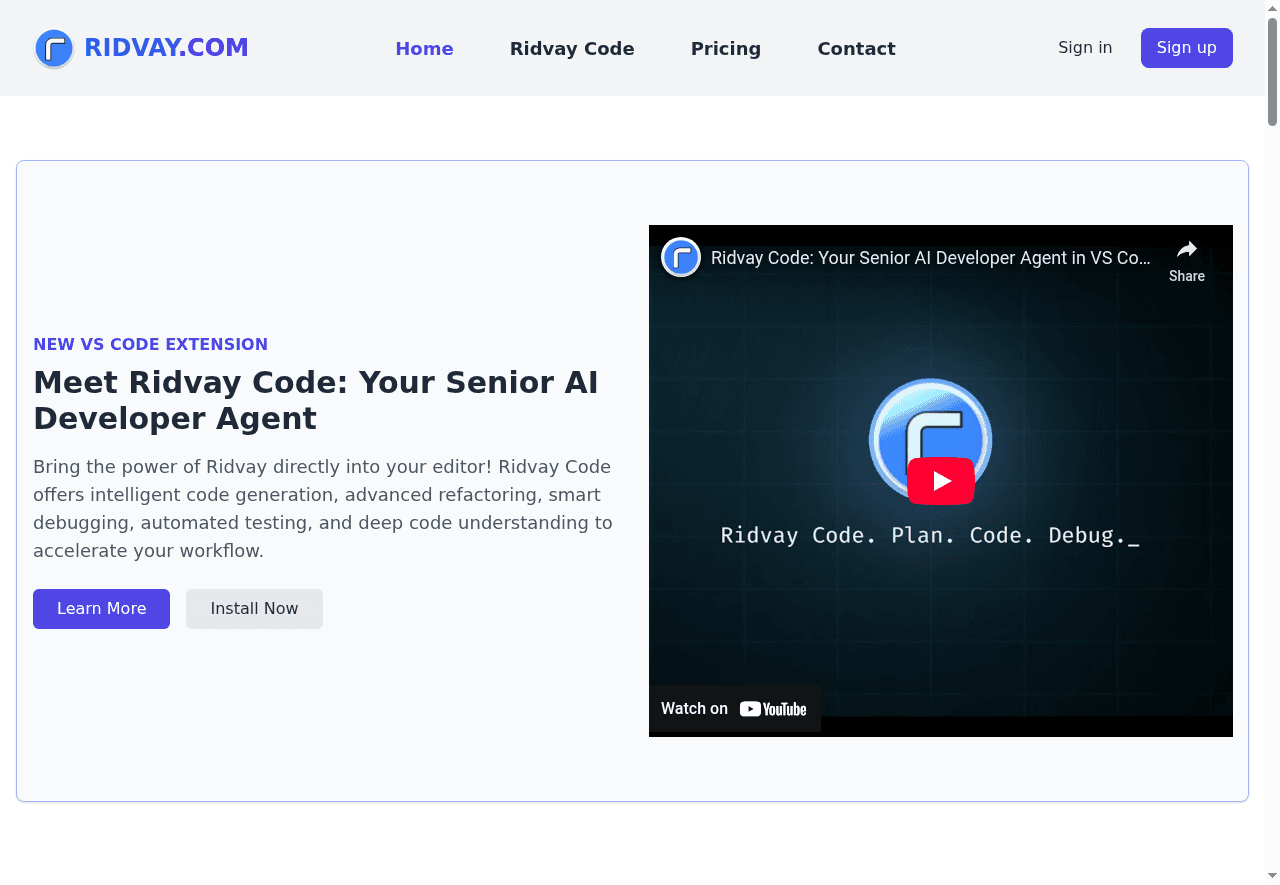1280x885 pixels.
Task: Click the NEW VS CODE EXTENSION label
Action: pos(150,344)
